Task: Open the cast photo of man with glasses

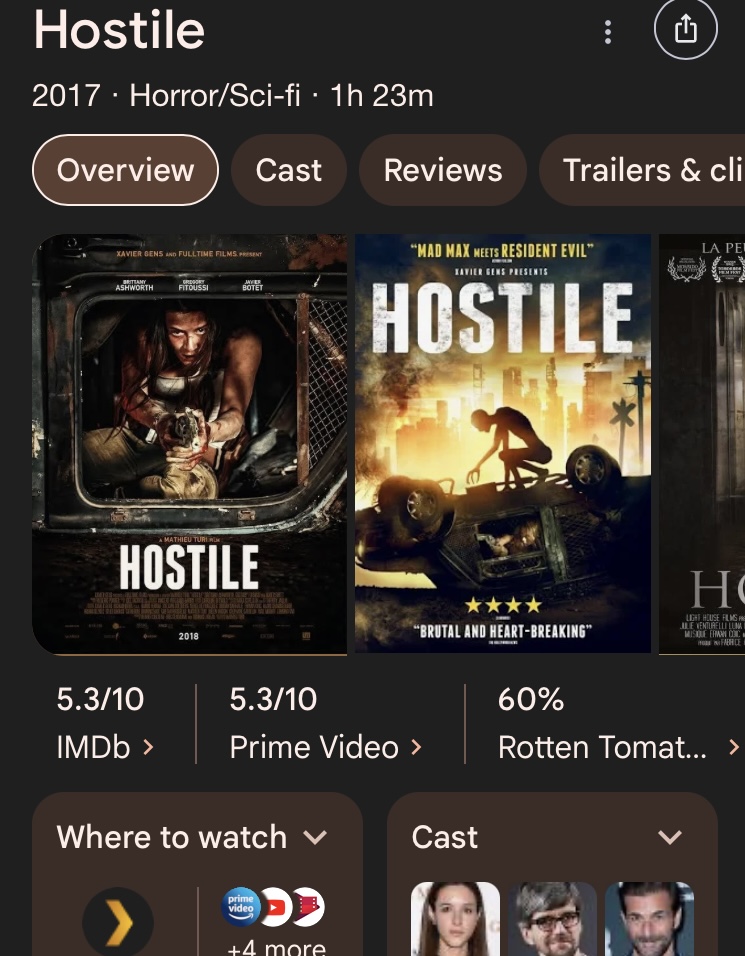Action: pyautogui.click(x=552, y=919)
